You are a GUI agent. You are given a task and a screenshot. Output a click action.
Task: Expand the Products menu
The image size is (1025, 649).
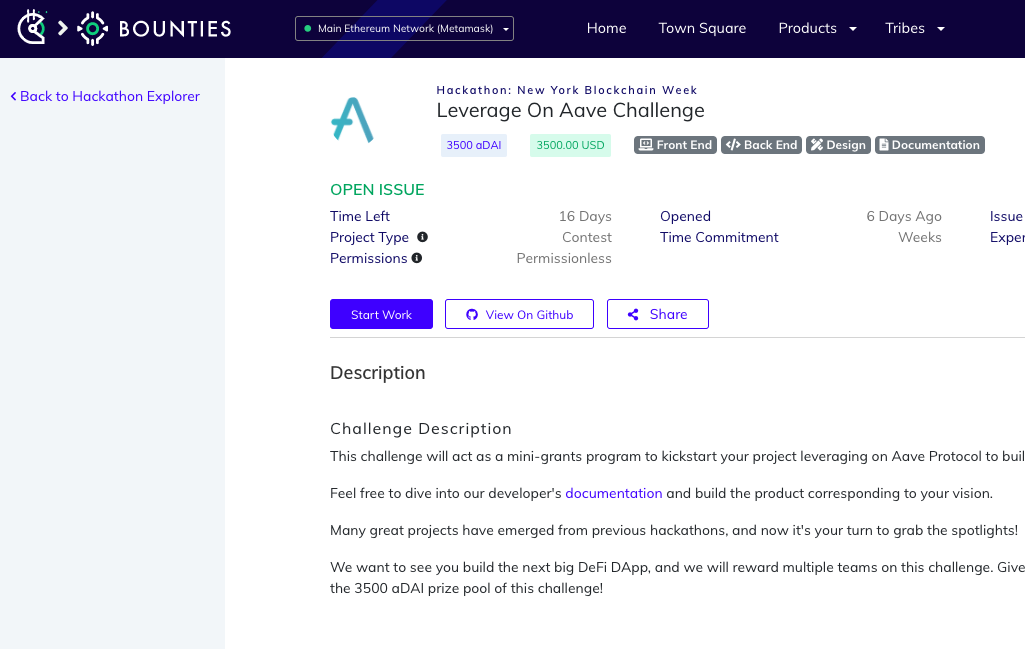tap(817, 28)
